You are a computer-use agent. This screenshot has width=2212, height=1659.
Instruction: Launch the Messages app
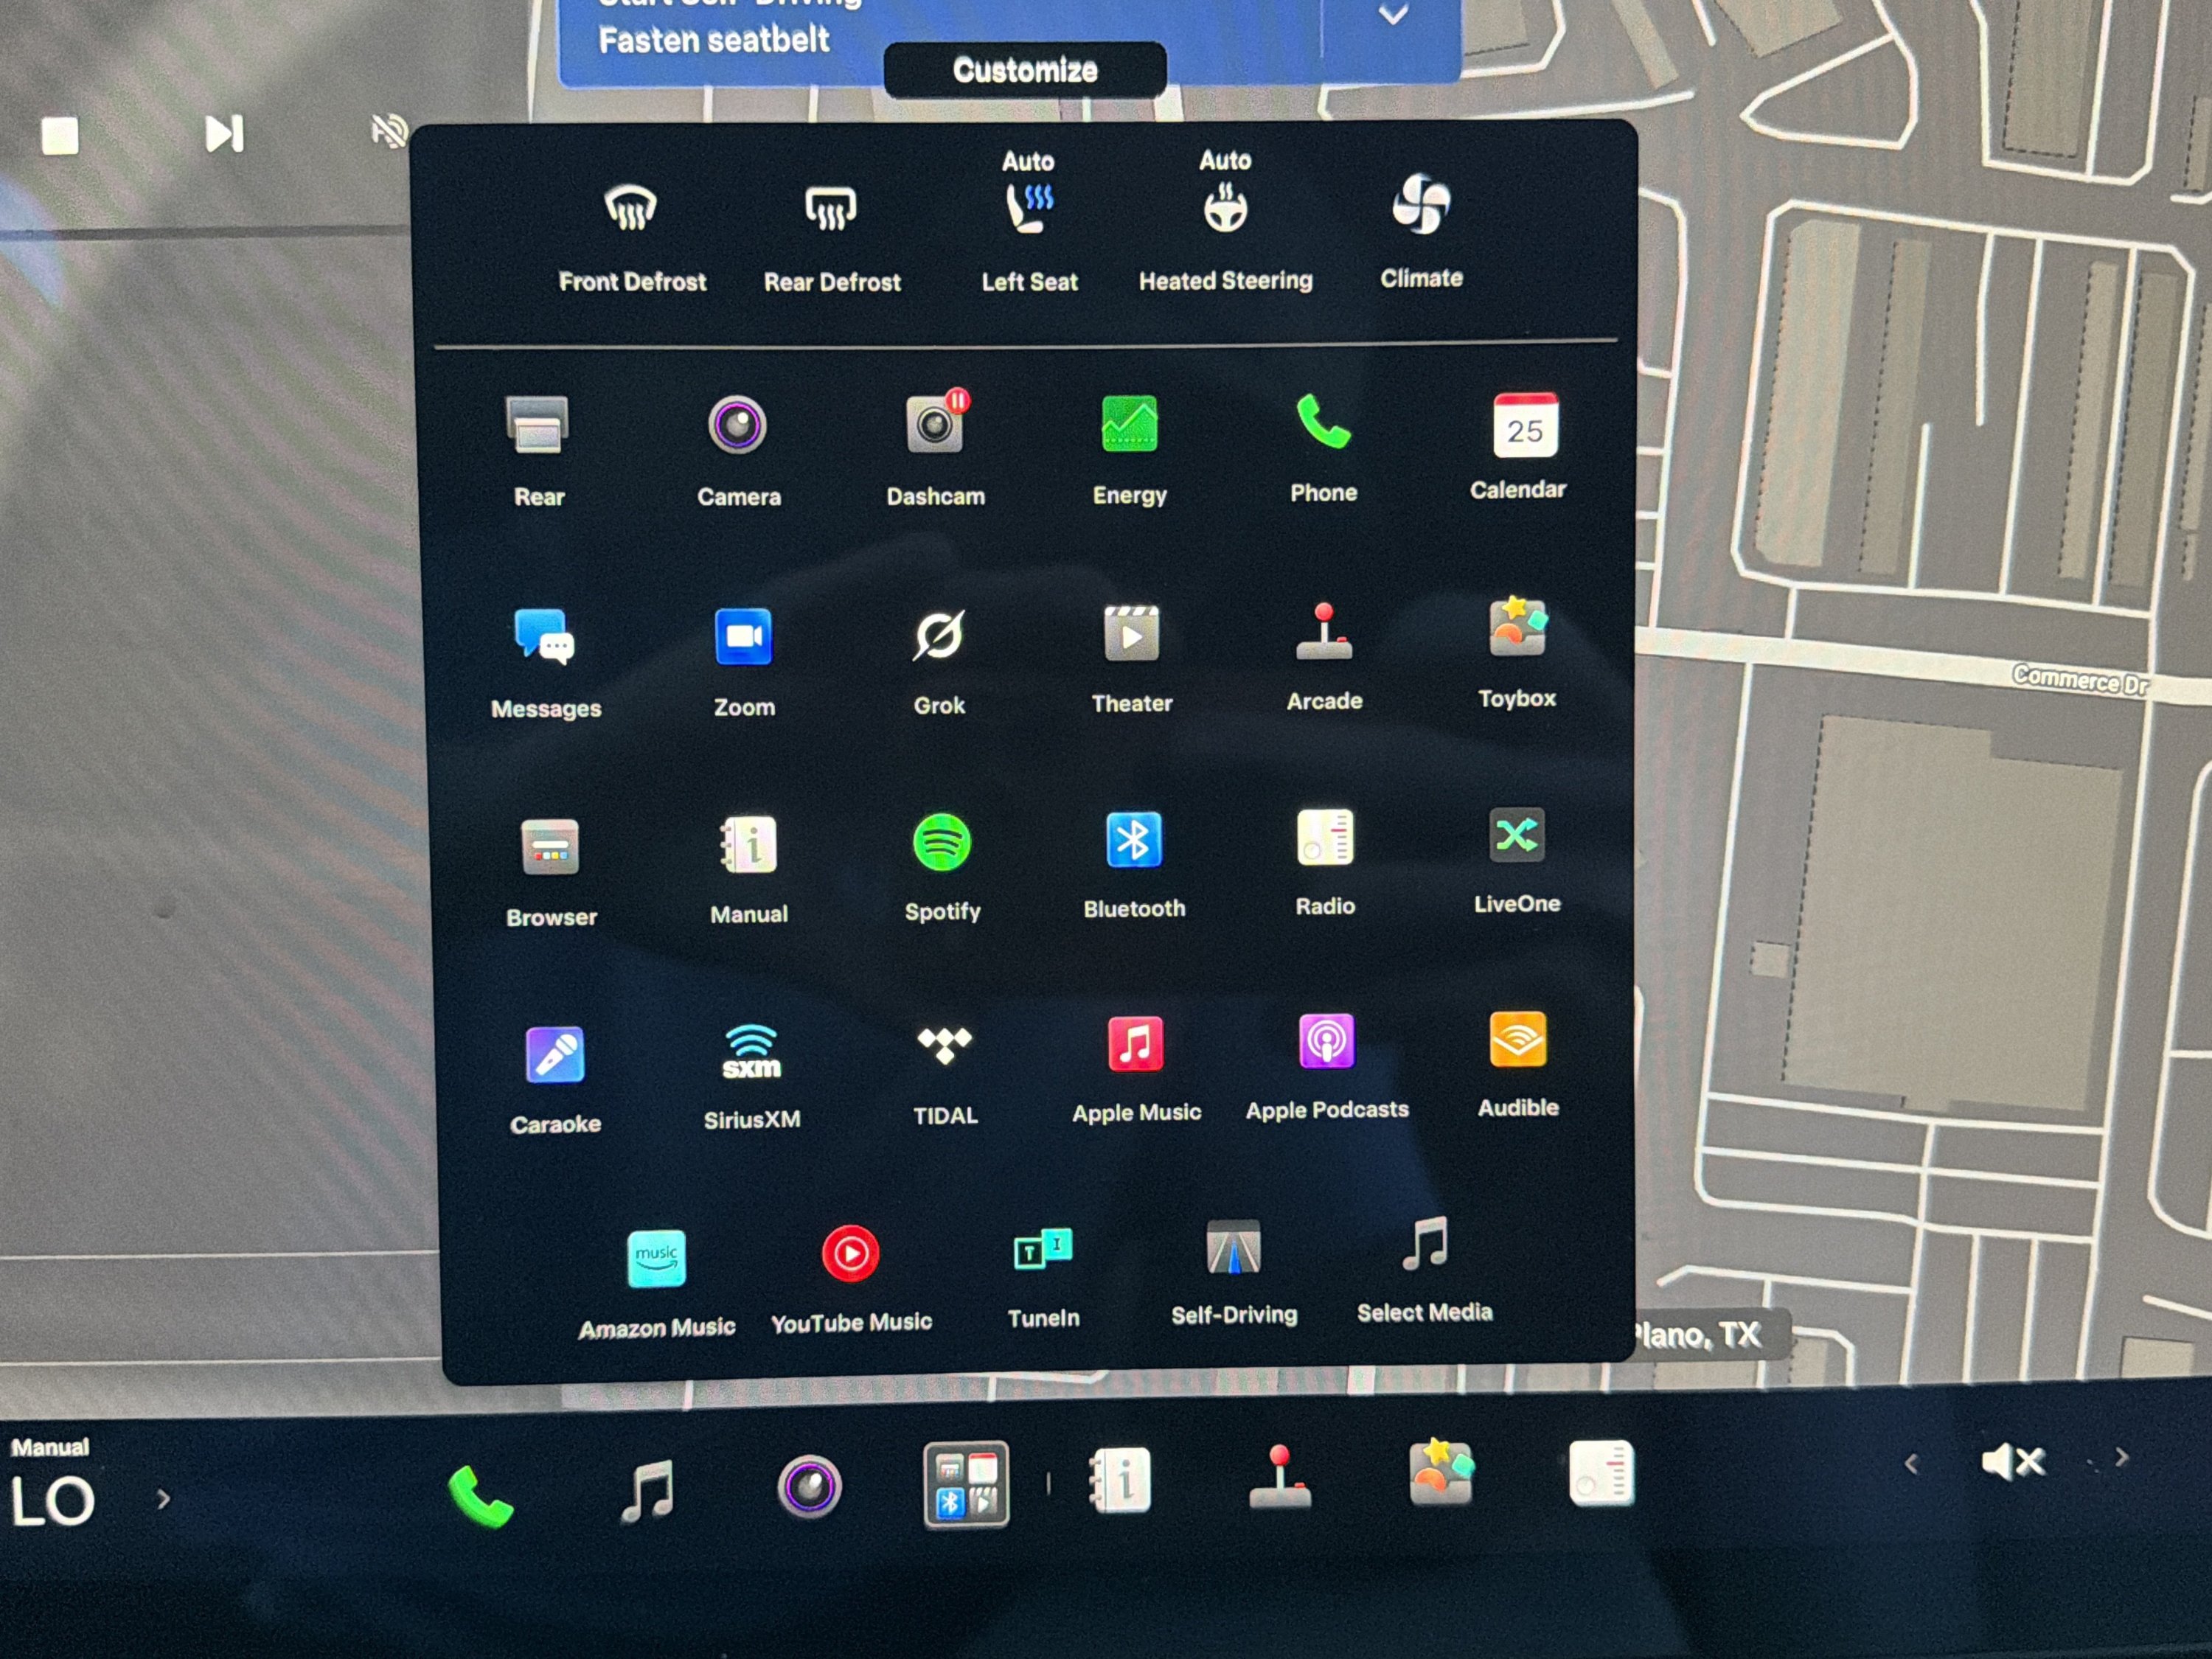tap(544, 637)
